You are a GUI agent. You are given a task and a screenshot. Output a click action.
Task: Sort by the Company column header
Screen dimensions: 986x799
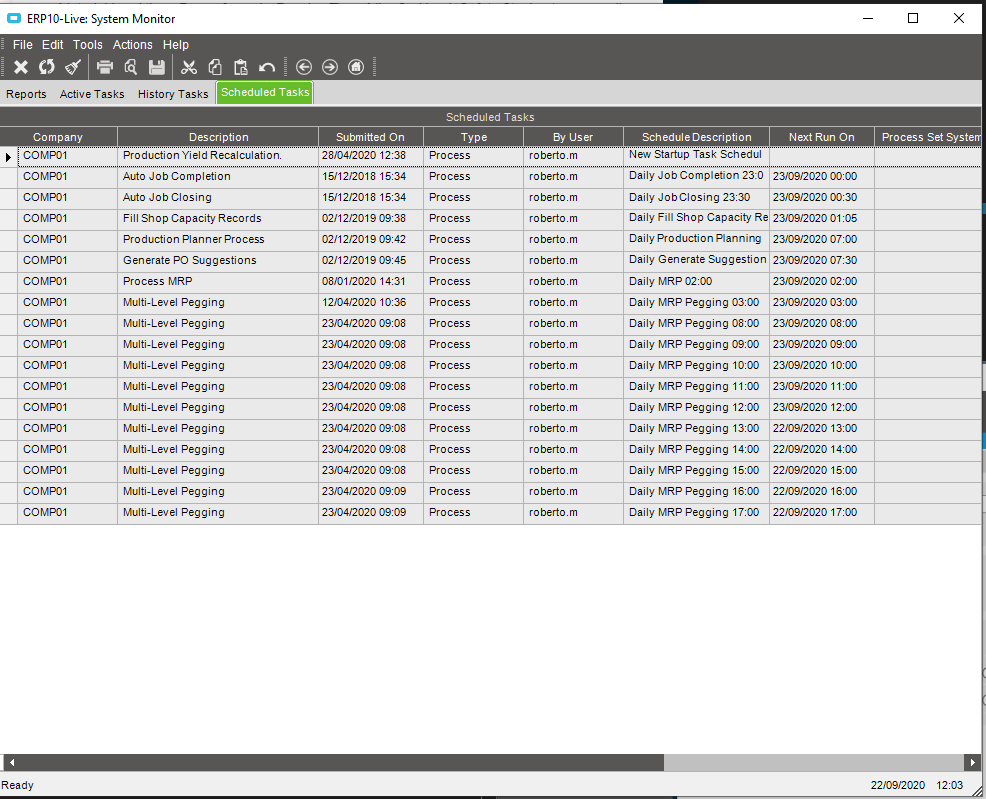click(58, 137)
